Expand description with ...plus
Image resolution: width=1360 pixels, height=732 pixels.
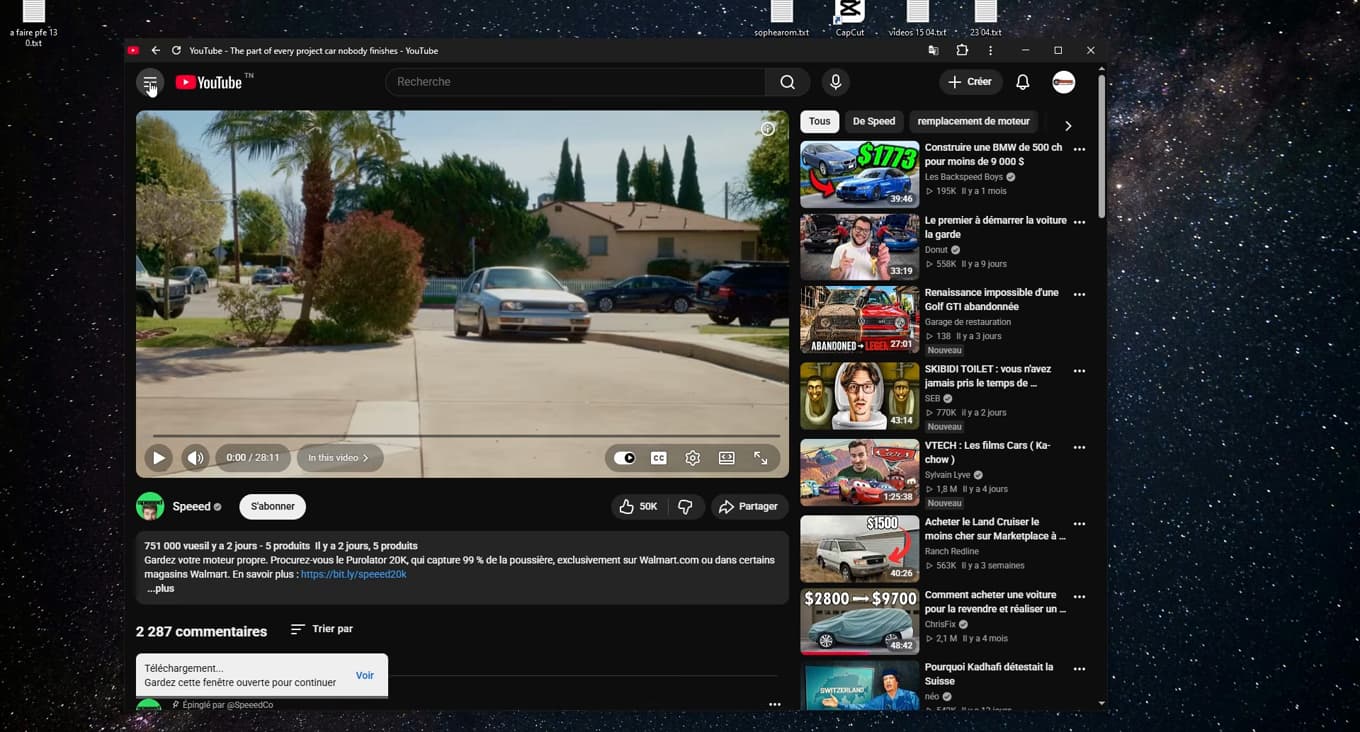tap(160, 589)
